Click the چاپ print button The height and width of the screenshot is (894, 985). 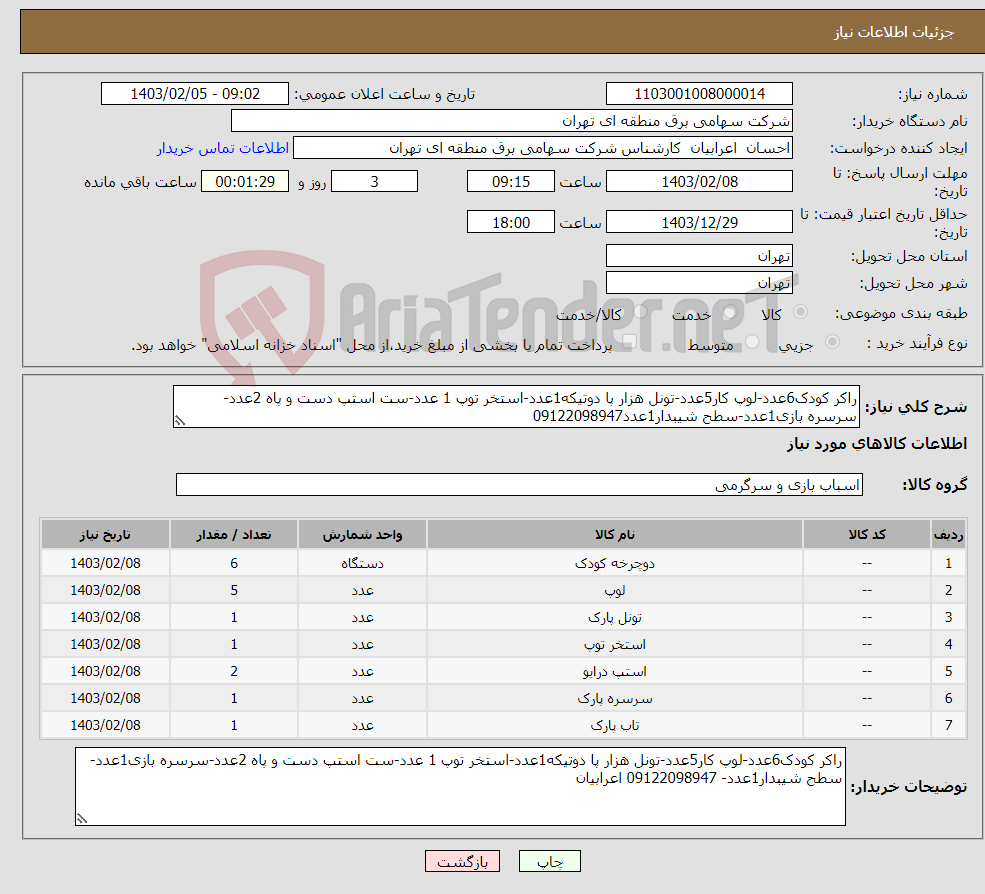(550, 861)
